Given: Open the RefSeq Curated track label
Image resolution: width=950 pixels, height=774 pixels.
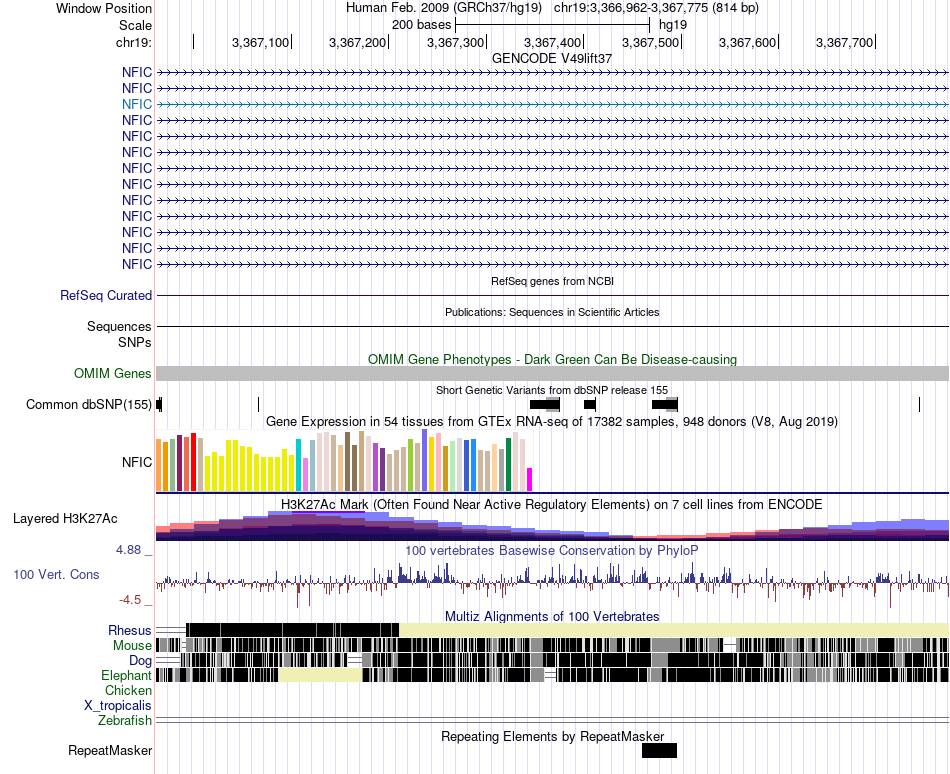Looking at the screenshot, I should tap(105, 296).
